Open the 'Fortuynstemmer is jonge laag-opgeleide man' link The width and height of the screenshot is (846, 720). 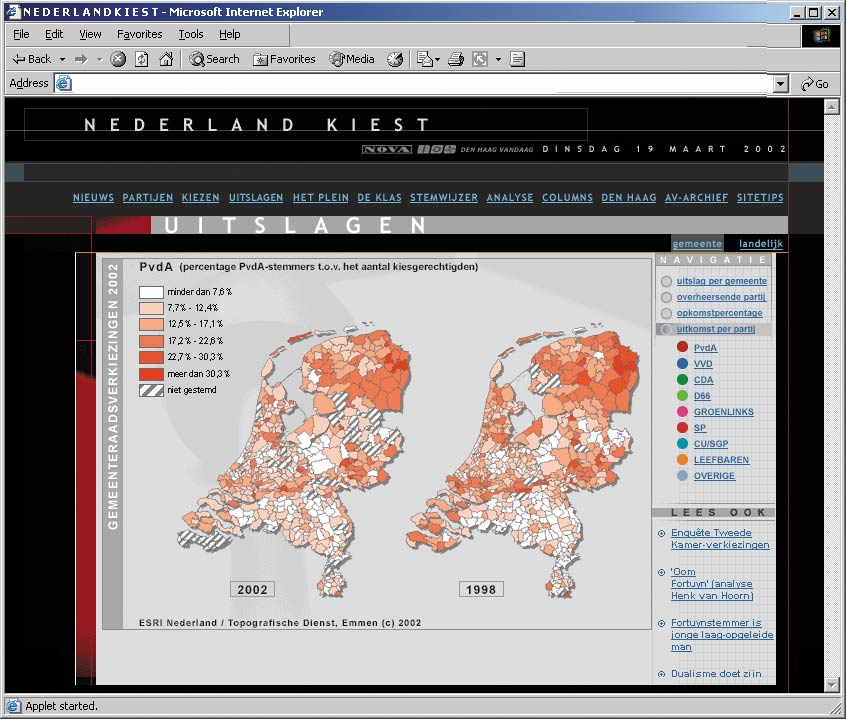point(722,635)
